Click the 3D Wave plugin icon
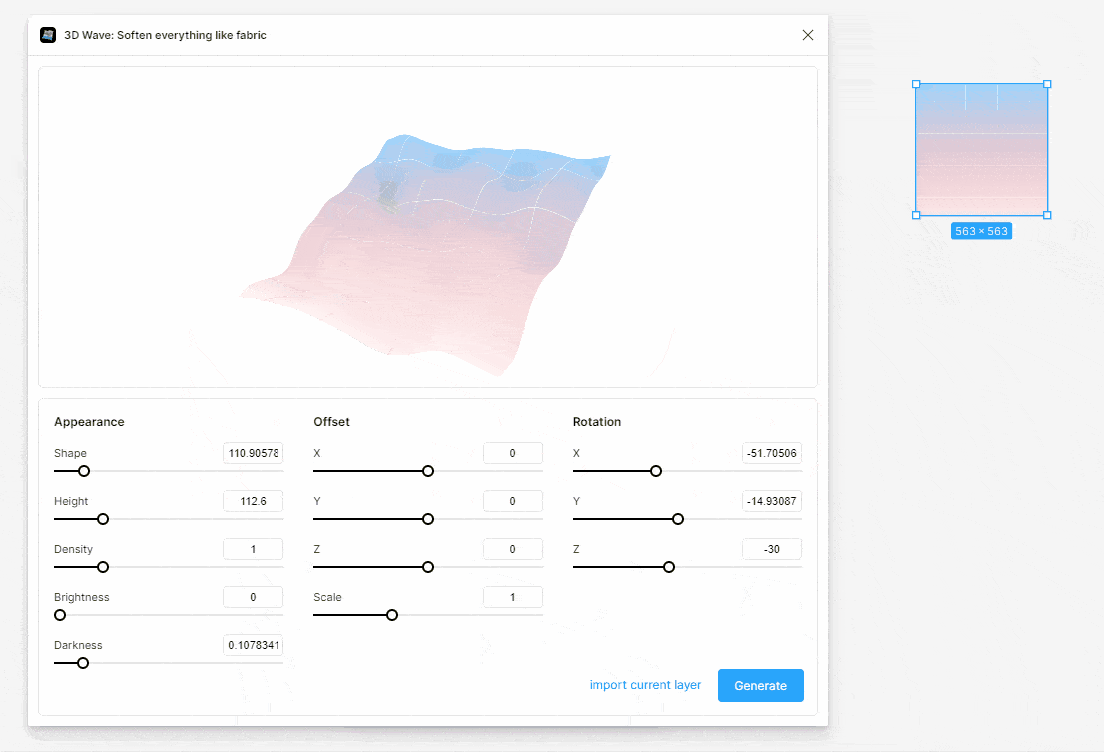Image resolution: width=1104 pixels, height=752 pixels. [48, 35]
